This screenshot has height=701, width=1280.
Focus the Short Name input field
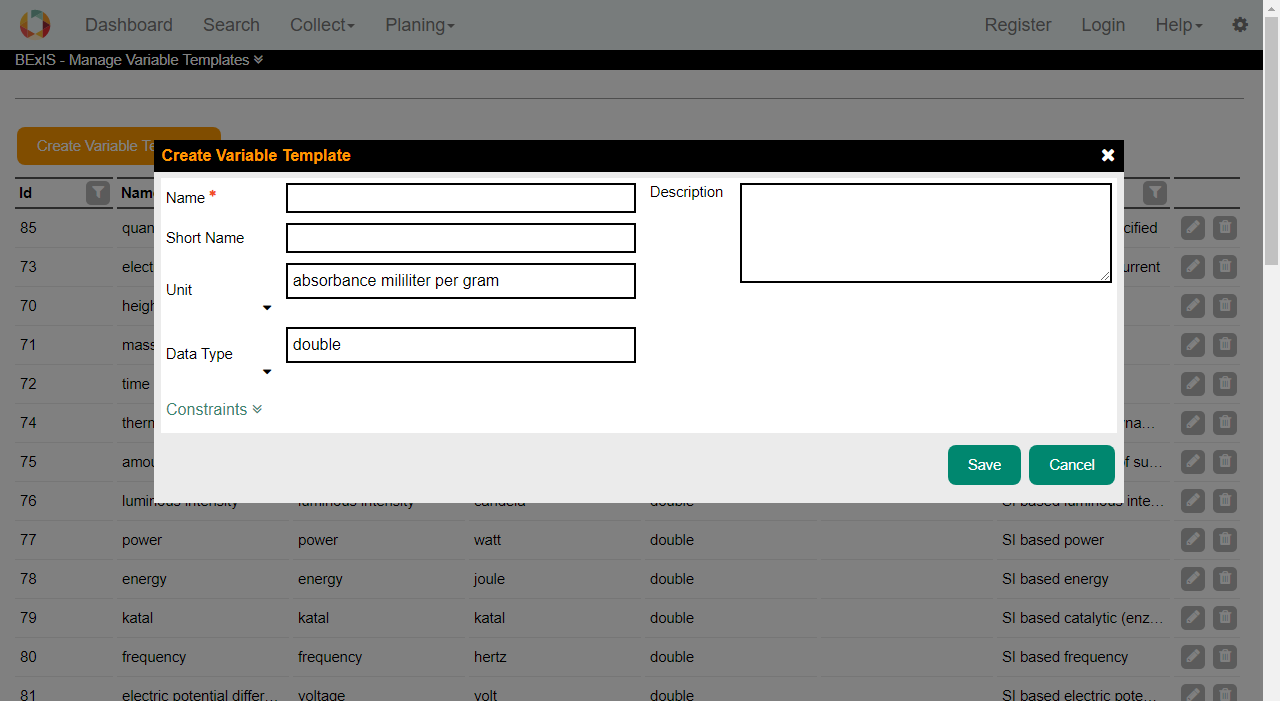pyautogui.click(x=461, y=238)
